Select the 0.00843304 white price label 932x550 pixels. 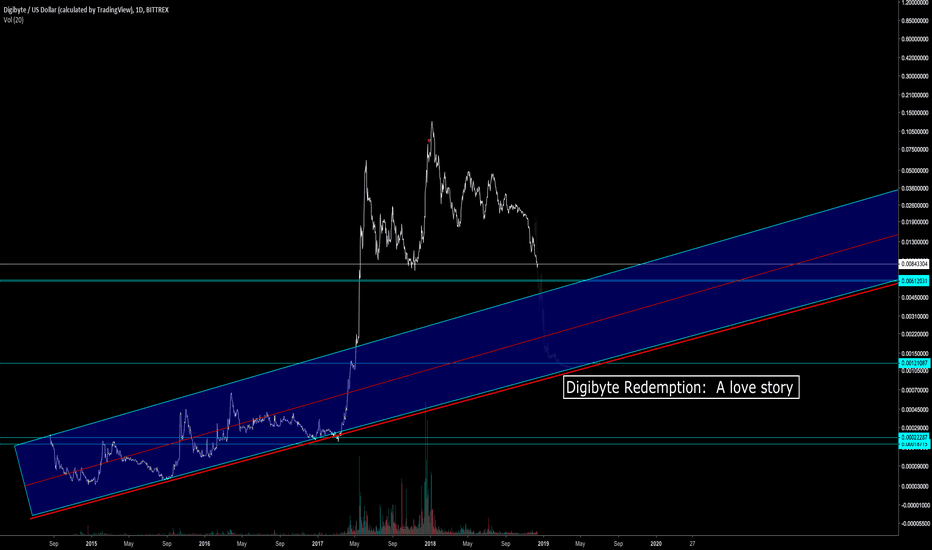pyautogui.click(x=914, y=263)
